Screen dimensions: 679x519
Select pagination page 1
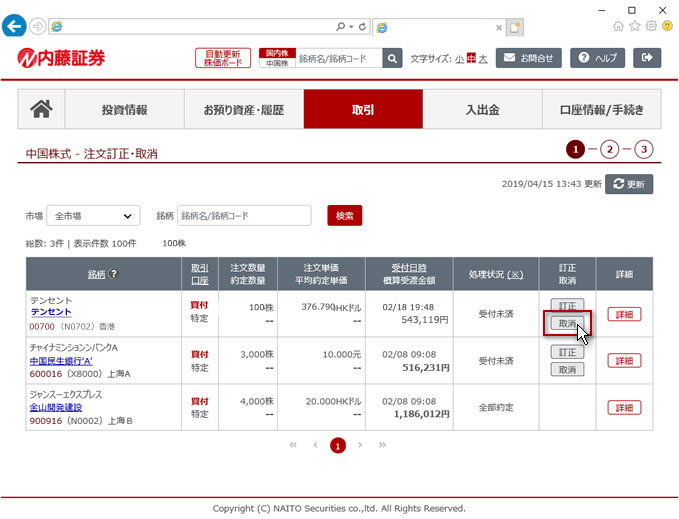coord(338,445)
